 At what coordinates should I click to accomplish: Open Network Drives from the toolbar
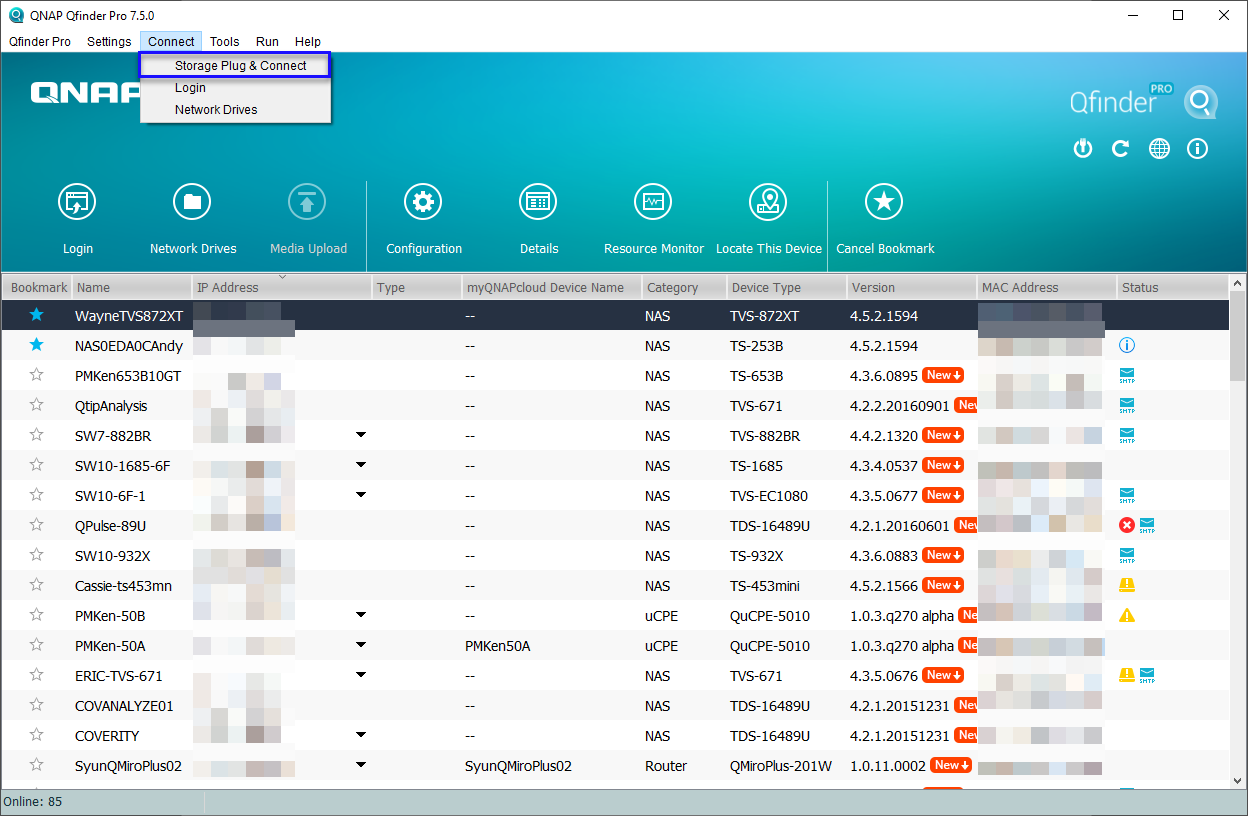[x=192, y=203]
